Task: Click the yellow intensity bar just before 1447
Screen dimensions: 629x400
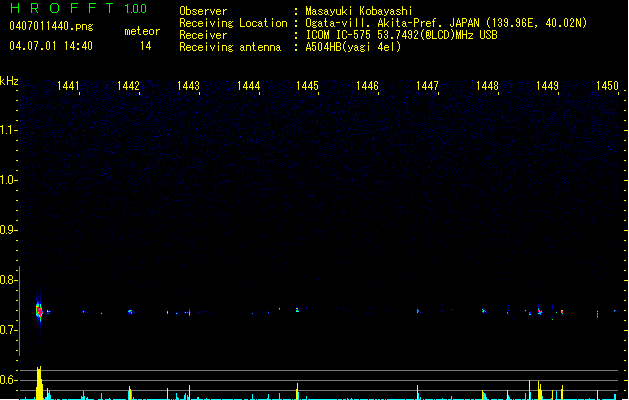Action: (418, 393)
